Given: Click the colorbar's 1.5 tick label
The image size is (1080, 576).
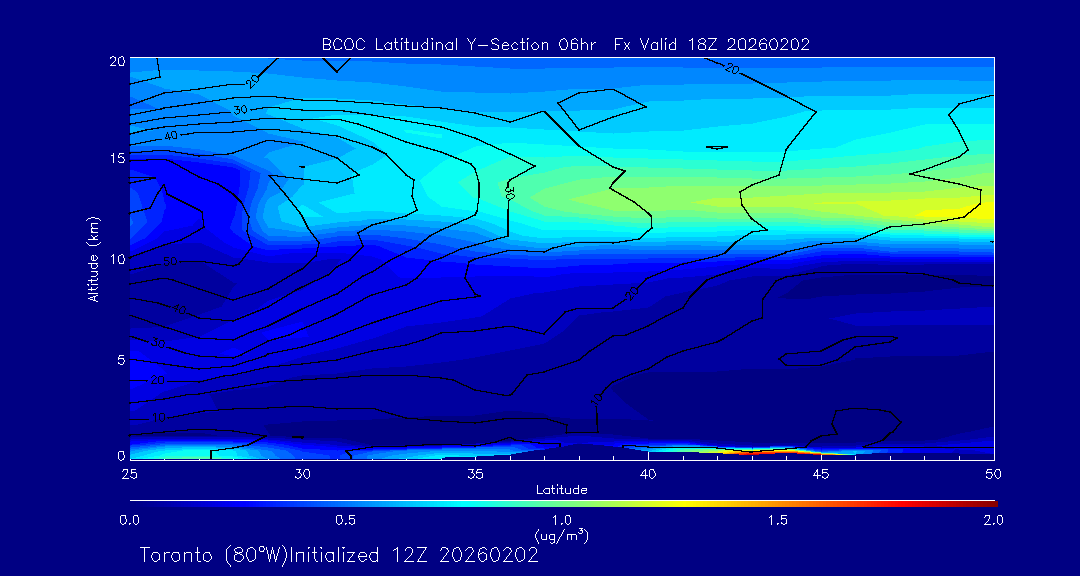Looking at the screenshot, I should pyautogui.click(x=777, y=520).
